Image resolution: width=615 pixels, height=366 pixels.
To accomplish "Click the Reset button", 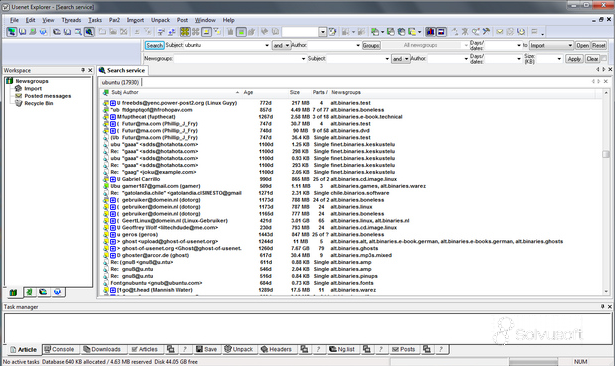I will pos(599,46).
